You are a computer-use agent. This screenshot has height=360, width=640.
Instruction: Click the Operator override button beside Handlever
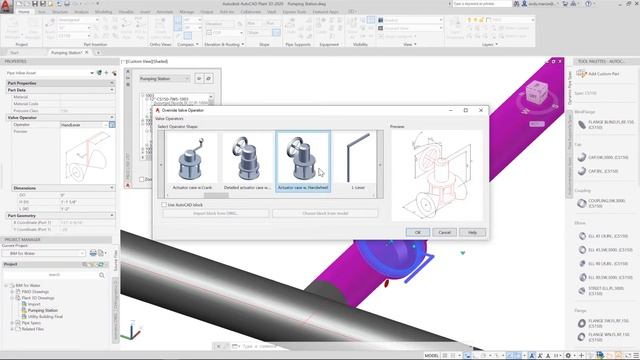[x=112, y=124]
